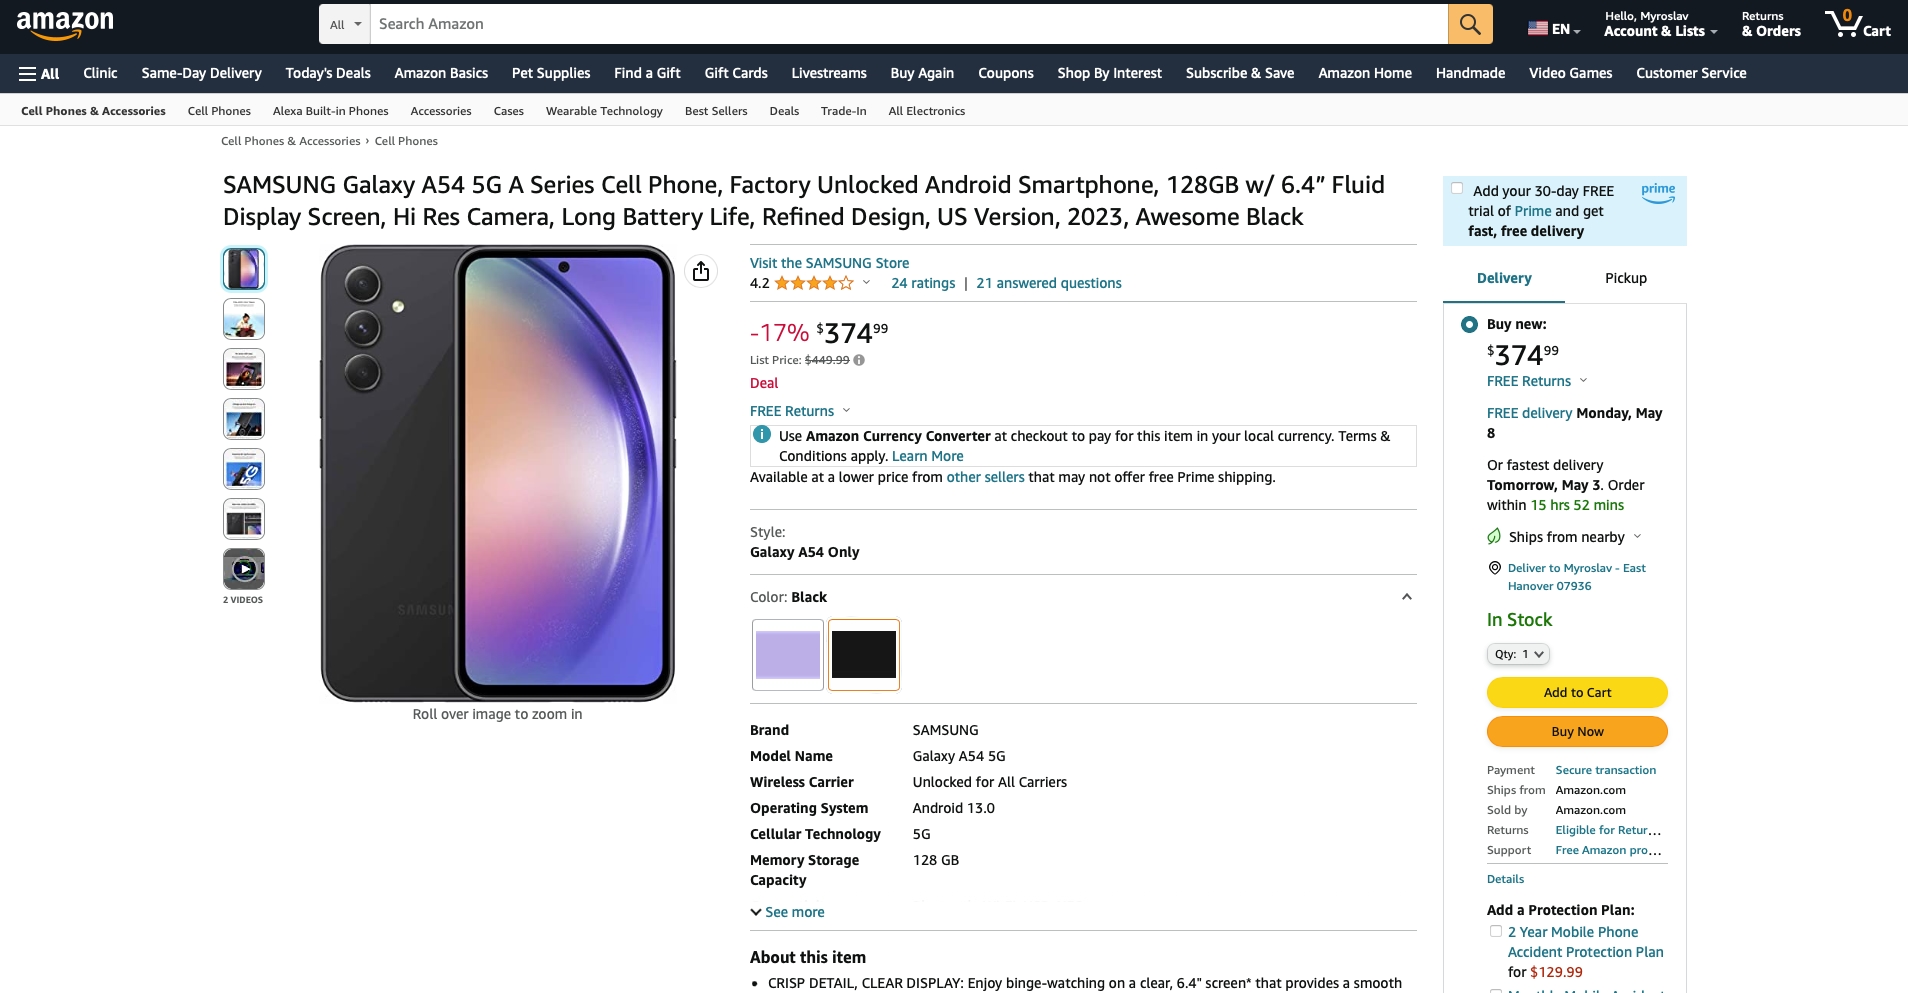
Task: Open the Qty quantity dropdown
Action: [x=1518, y=654]
